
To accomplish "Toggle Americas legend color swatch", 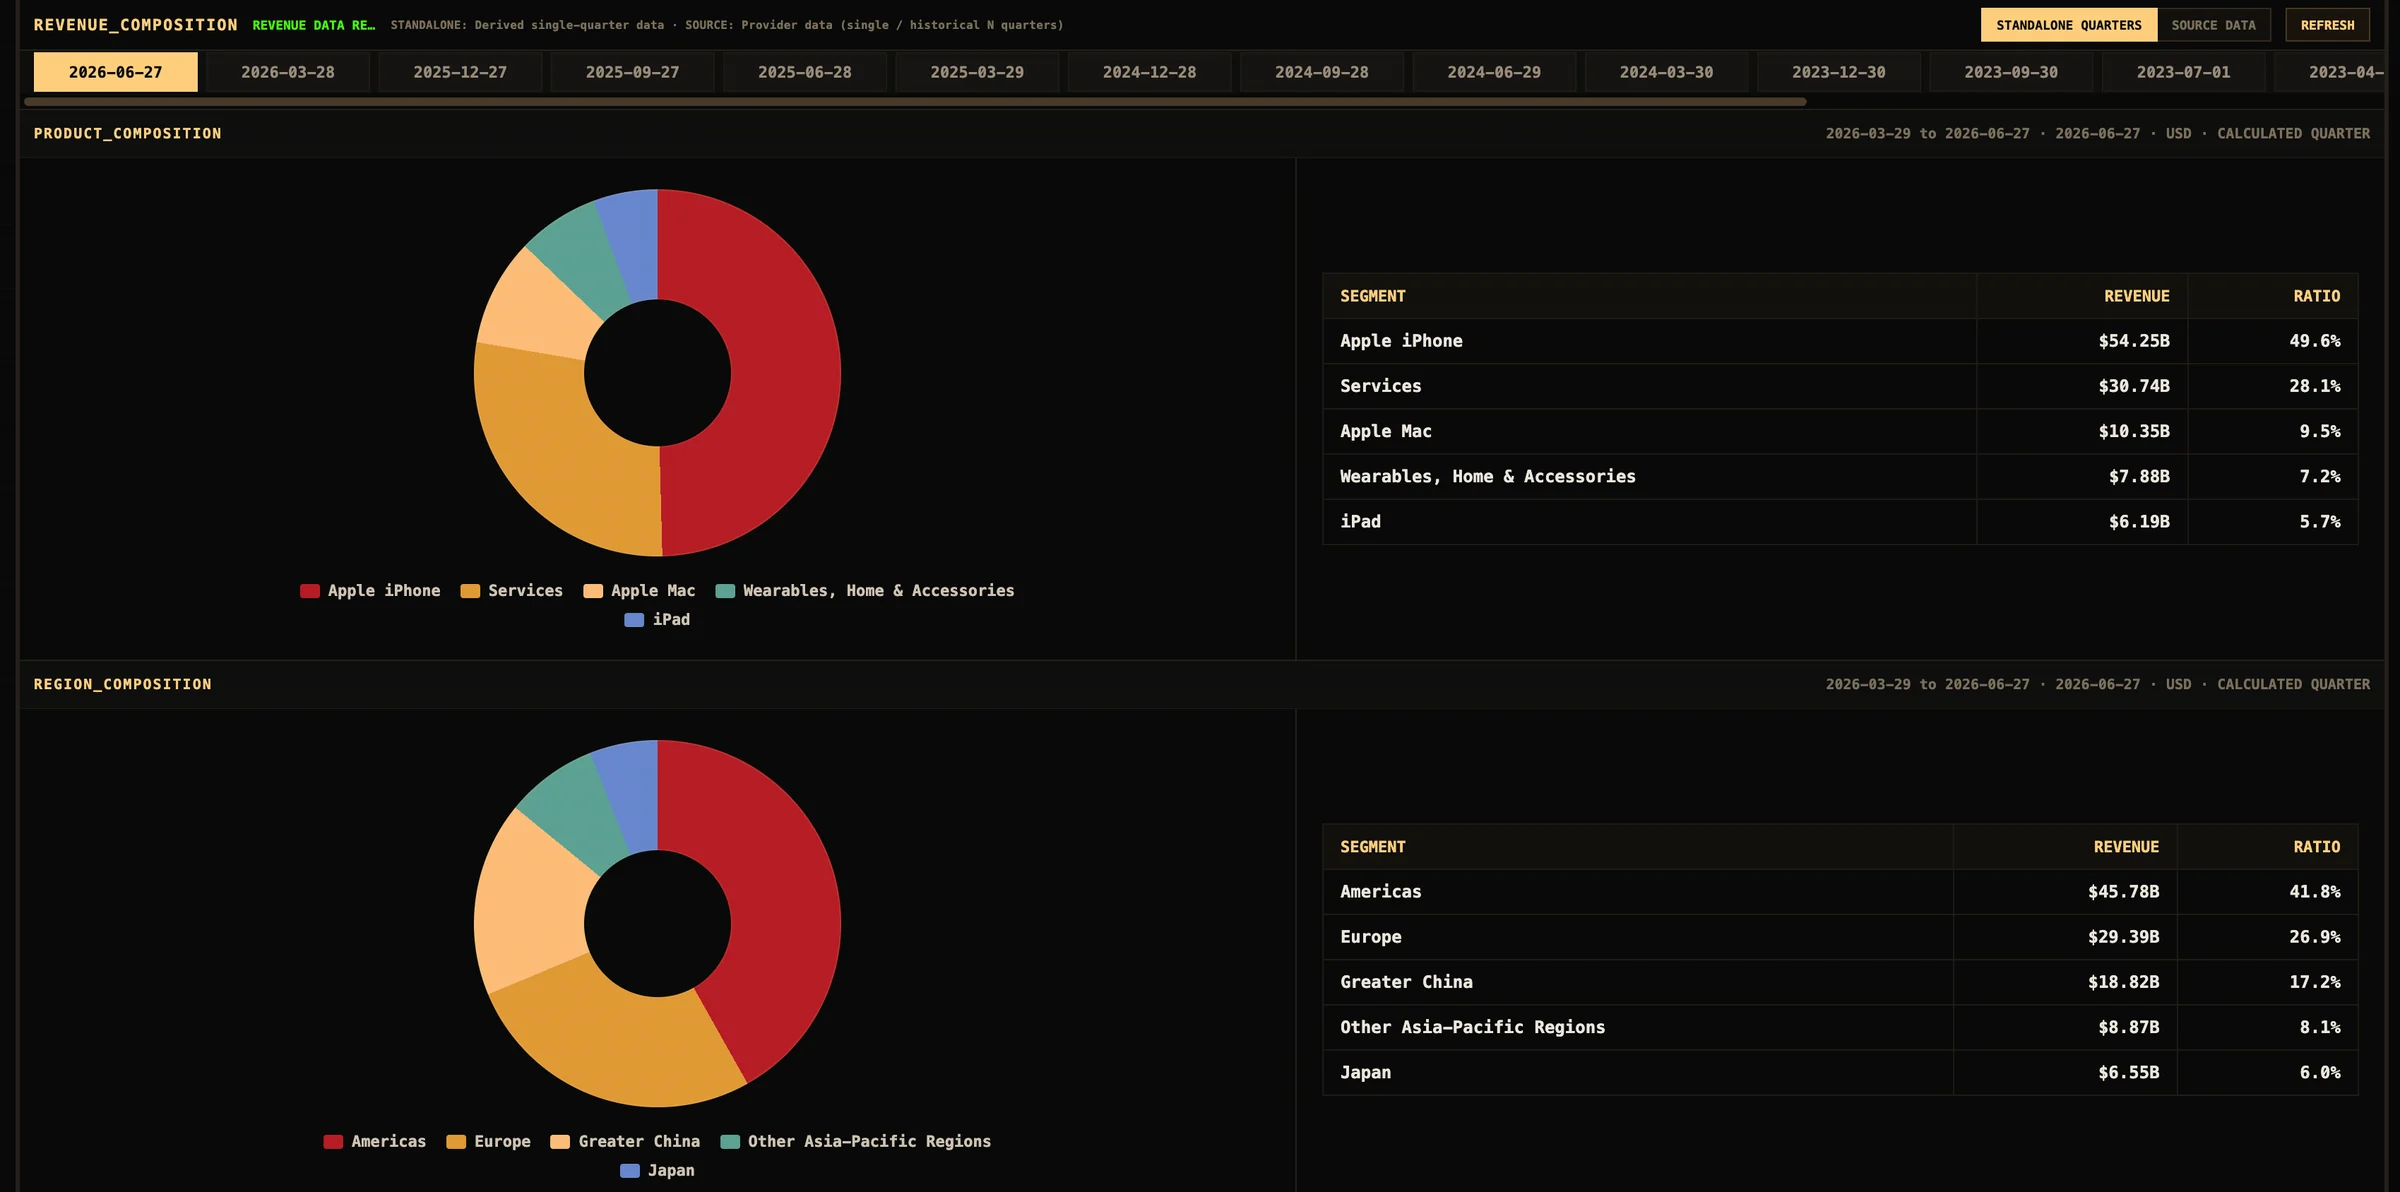I will [x=333, y=1142].
